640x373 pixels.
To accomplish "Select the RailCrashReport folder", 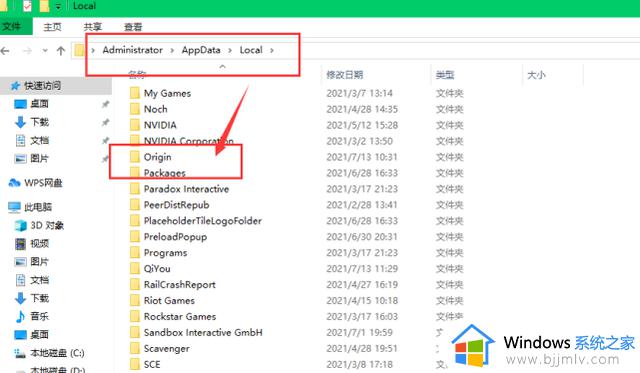I will [180, 284].
